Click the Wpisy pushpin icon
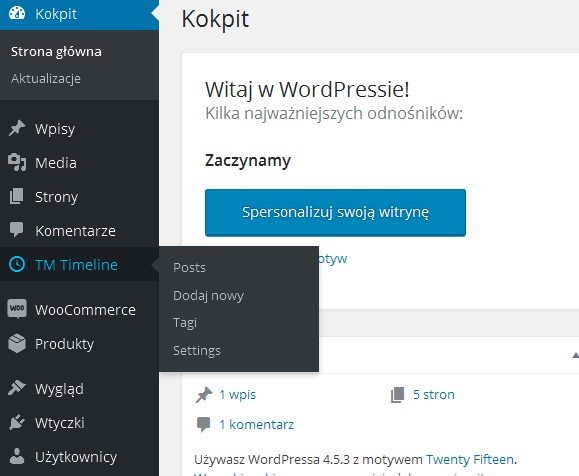Viewport: 579px width, 476px height. click(17, 129)
